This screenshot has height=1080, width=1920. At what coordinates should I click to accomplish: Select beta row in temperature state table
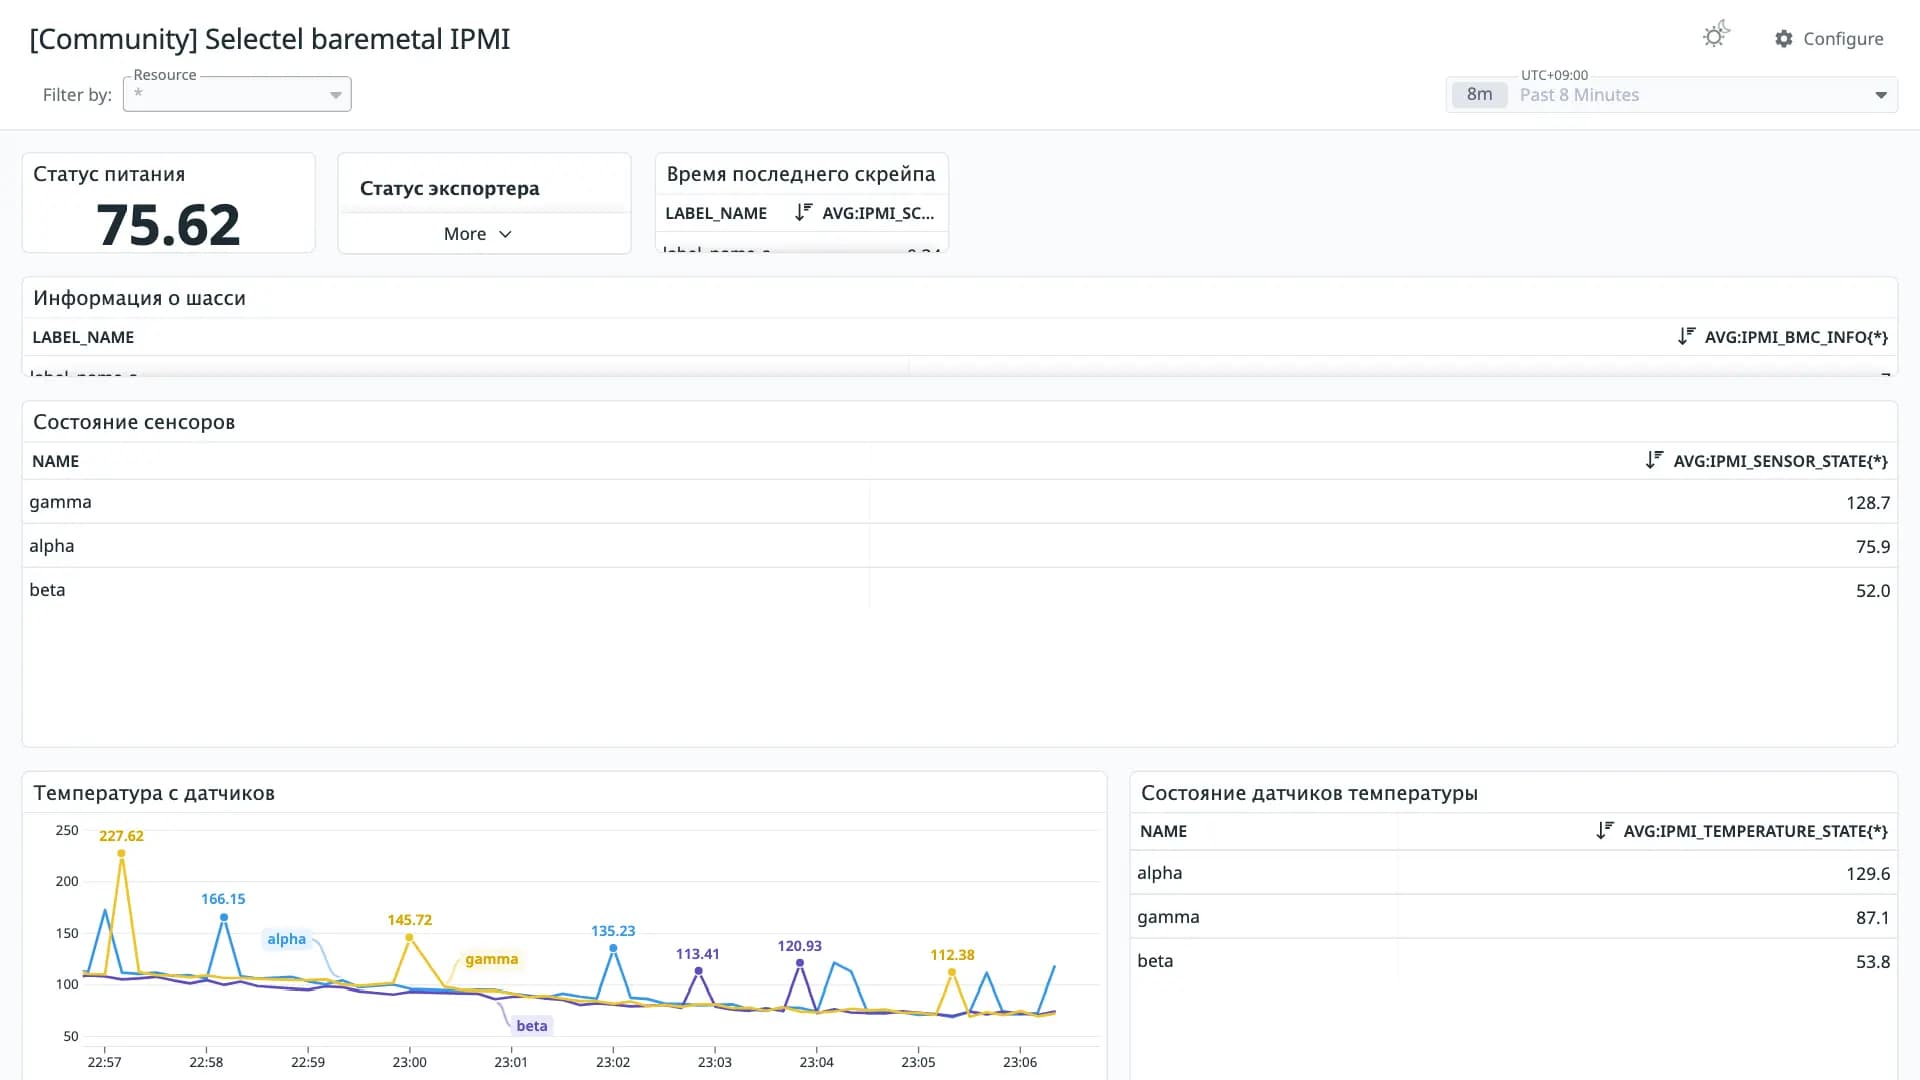tap(1513, 961)
